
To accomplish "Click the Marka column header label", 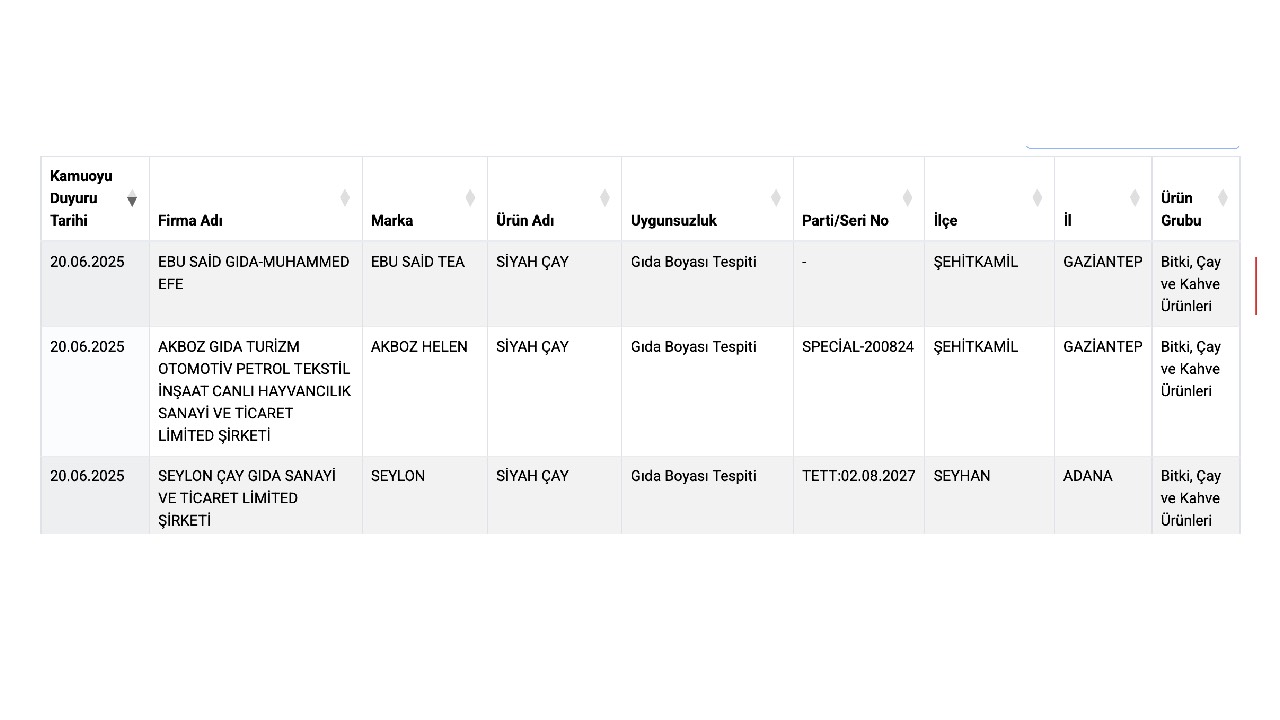I will pyautogui.click(x=392, y=221).
